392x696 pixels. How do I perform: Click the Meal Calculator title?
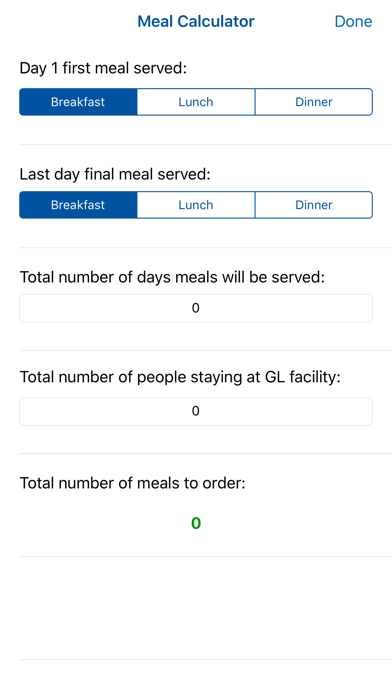(196, 21)
